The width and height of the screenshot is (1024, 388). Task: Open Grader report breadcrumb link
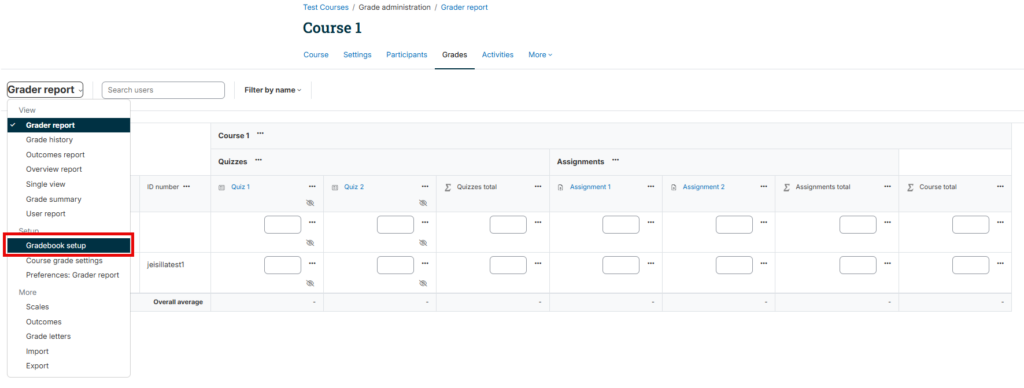coord(464,7)
